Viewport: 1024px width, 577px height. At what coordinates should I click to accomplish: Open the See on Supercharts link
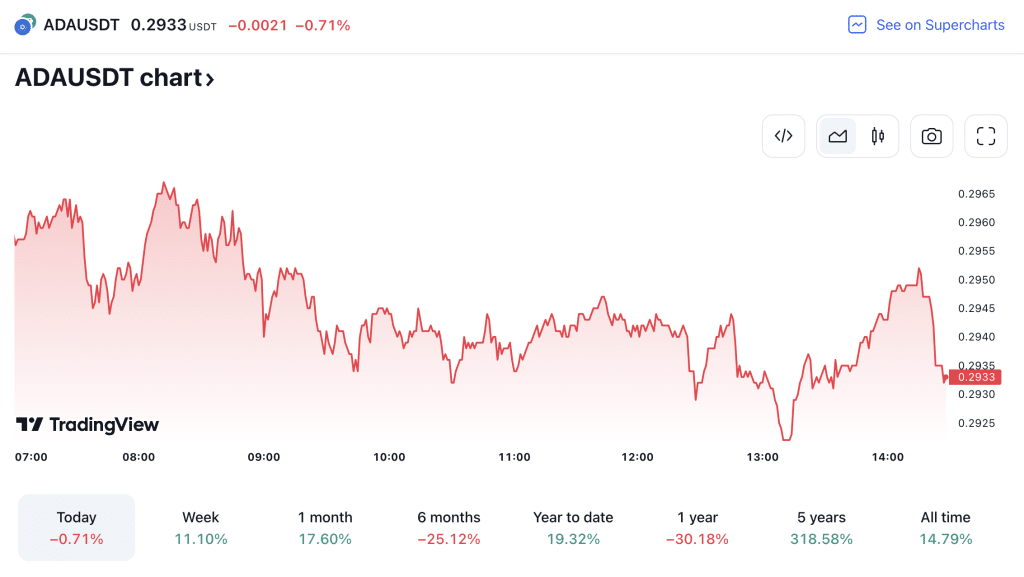(939, 25)
